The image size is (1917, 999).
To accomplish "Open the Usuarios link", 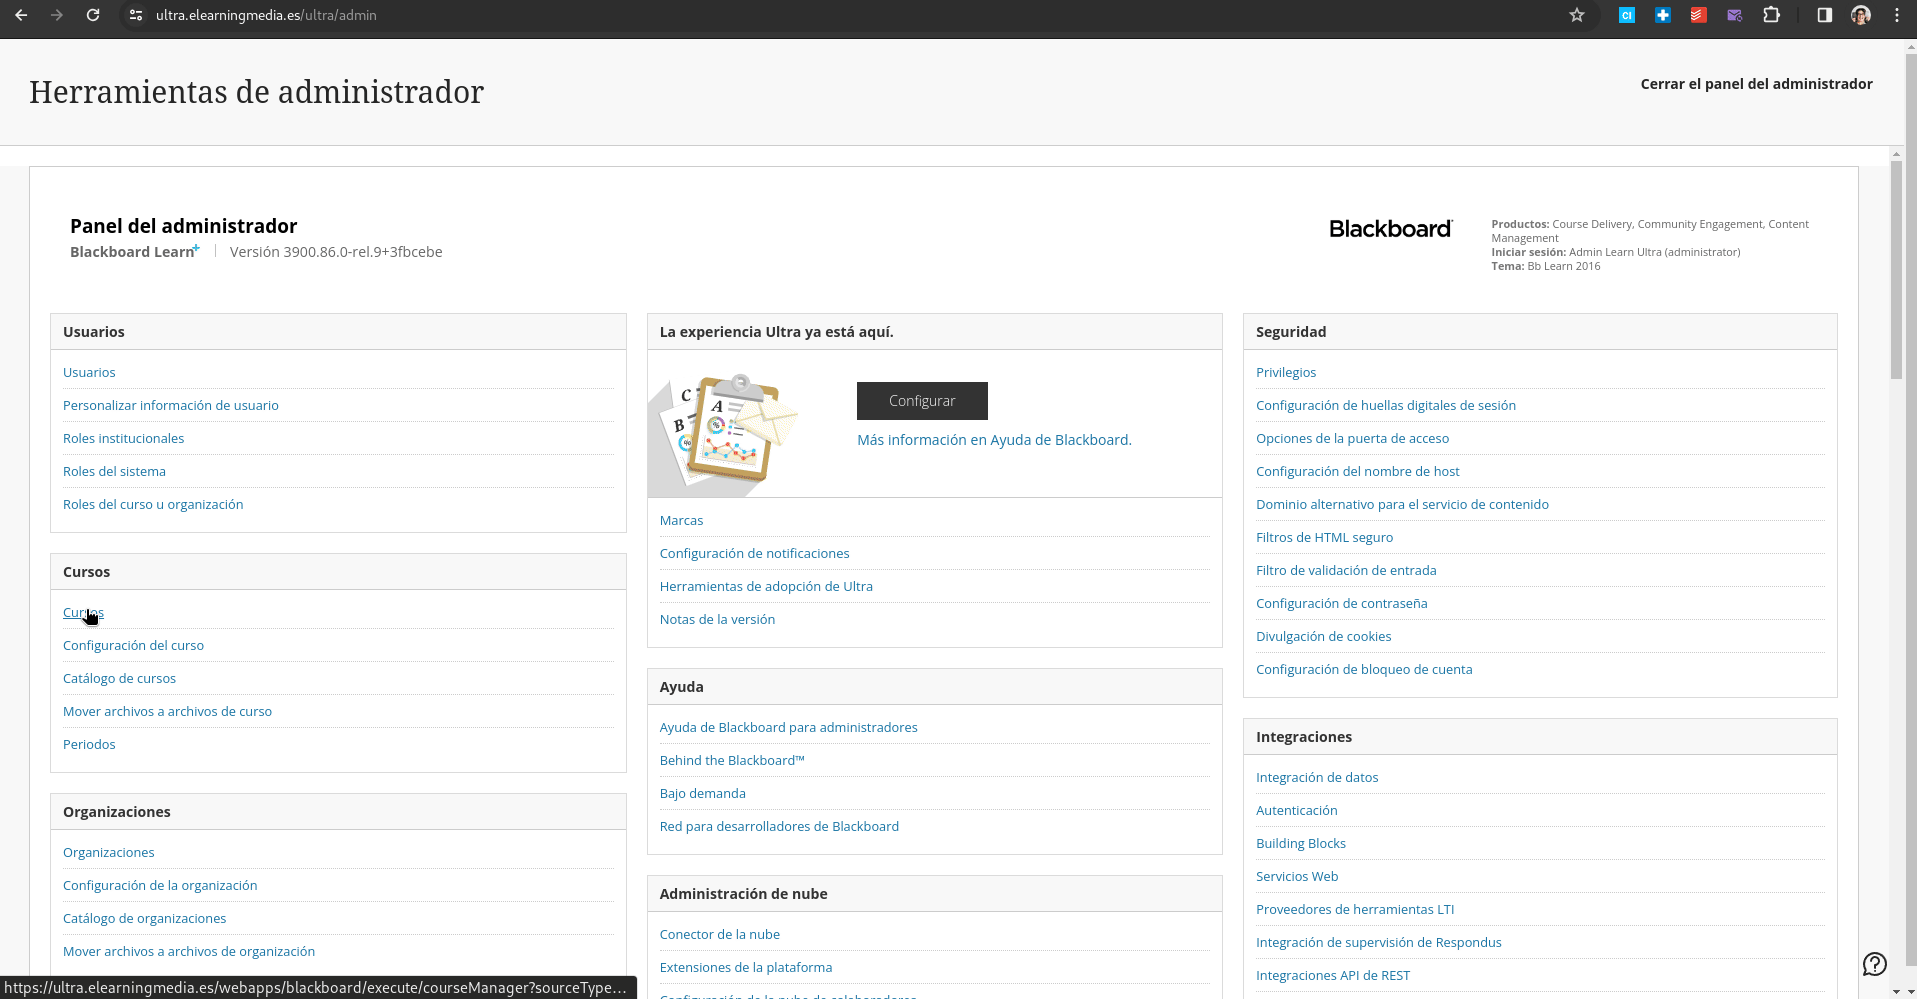I will click(x=89, y=372).
